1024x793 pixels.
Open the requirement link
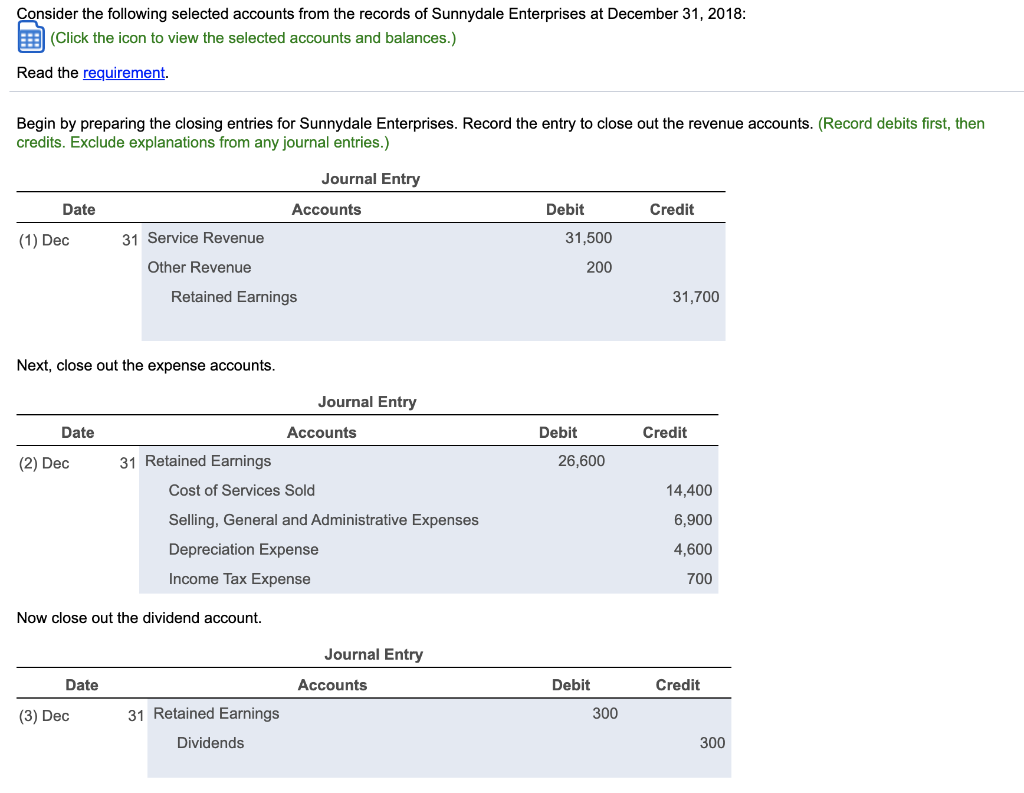pyautogui.click(x=123, y=73)
